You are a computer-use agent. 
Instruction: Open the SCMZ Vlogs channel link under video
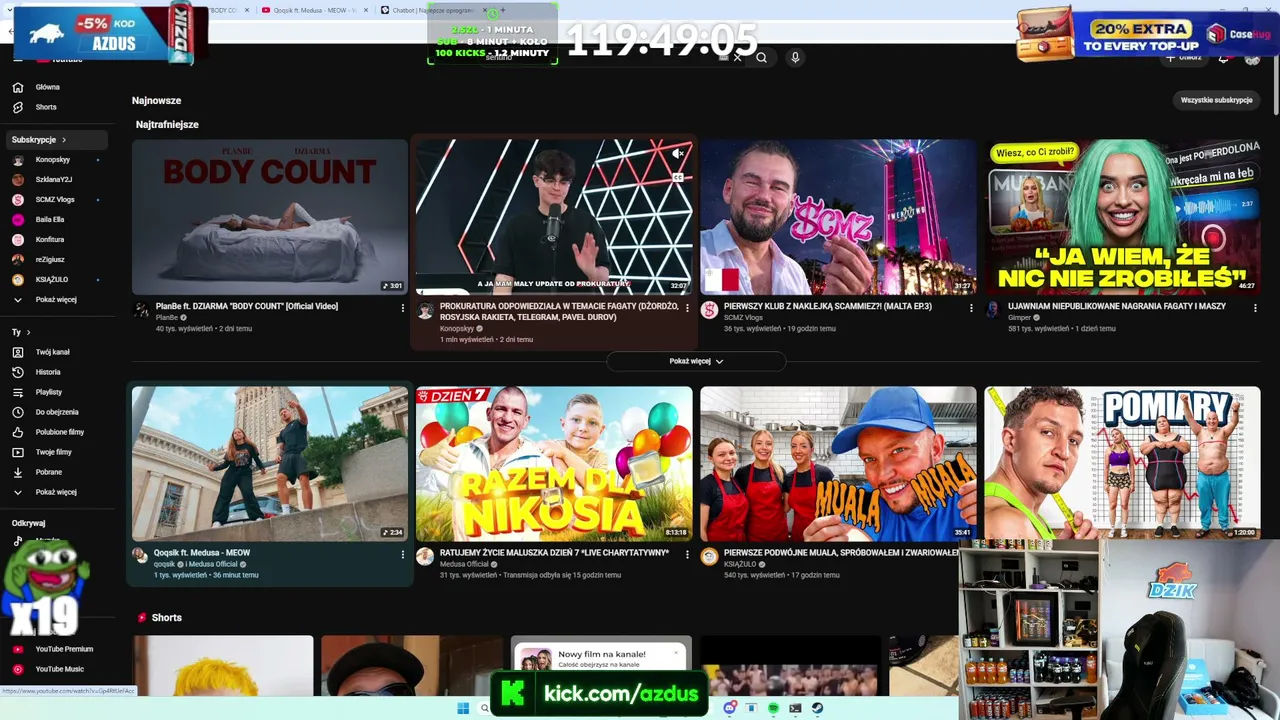(x=742, y=317)
